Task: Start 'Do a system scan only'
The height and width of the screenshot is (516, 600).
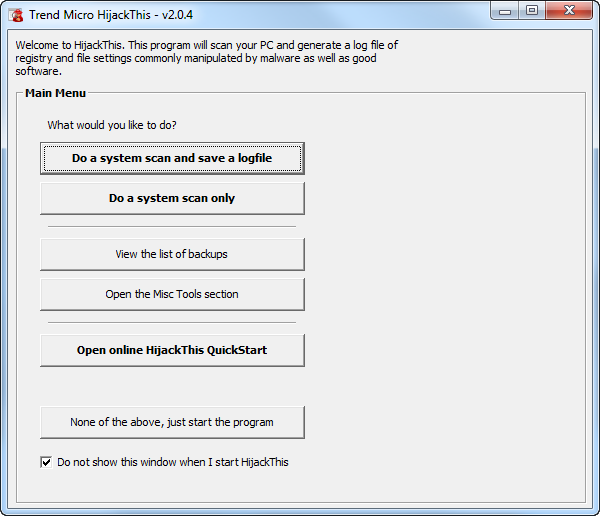Action: coord(172,198)
